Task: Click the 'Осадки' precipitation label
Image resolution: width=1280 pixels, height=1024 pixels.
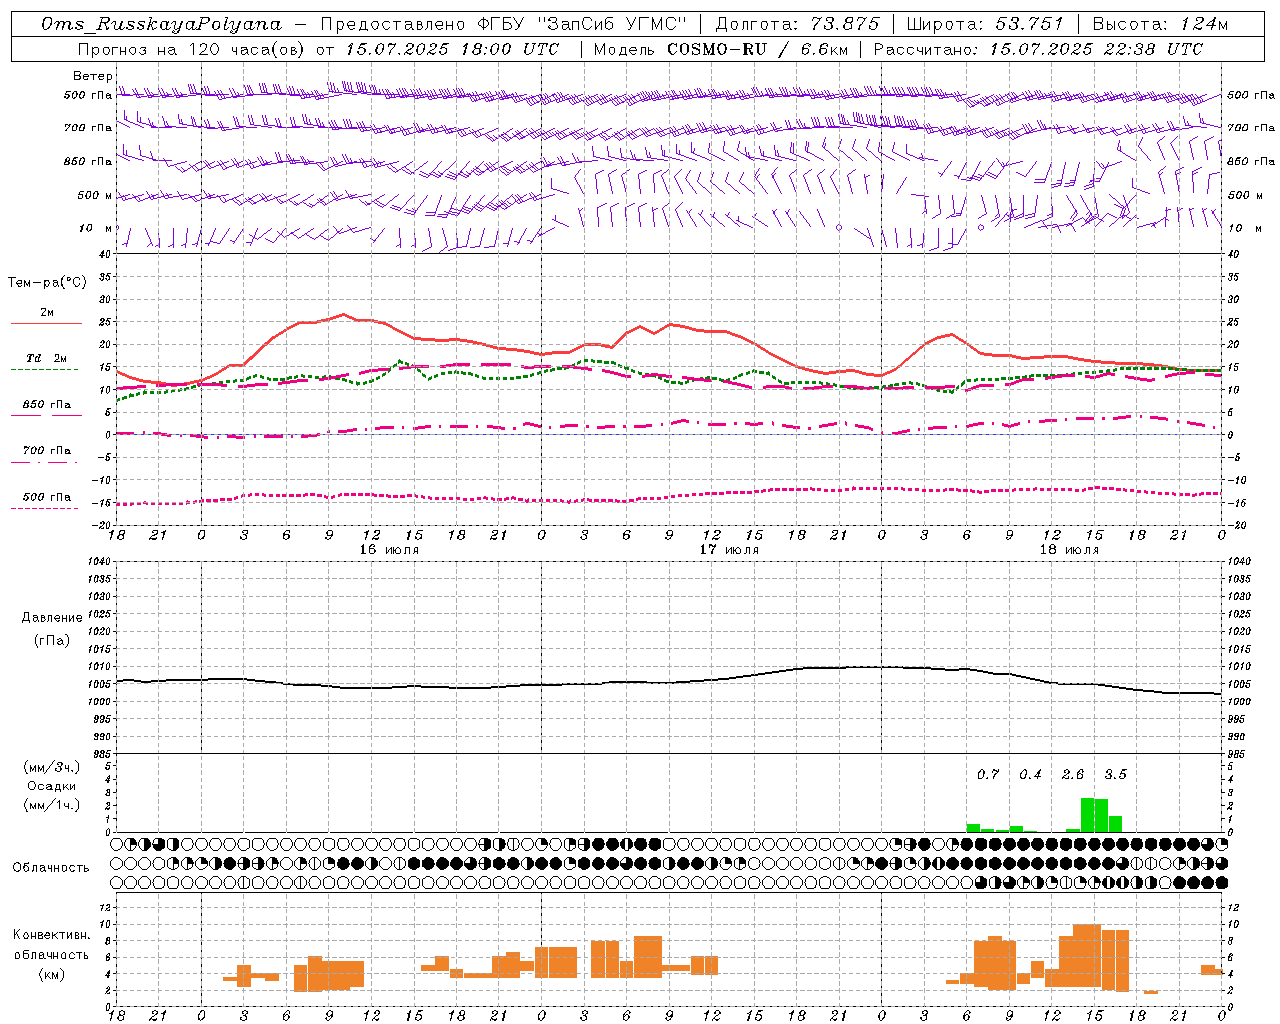Action: (x=52, y=786)
